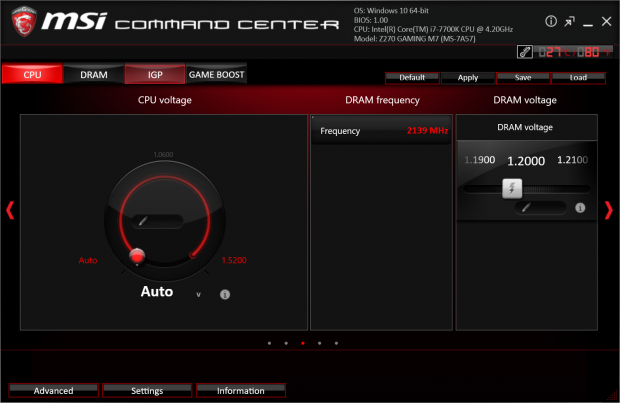Click the 1.2000 DRAM voltage value
This screenshot has width=620, height=403.
tap(526, 161)
